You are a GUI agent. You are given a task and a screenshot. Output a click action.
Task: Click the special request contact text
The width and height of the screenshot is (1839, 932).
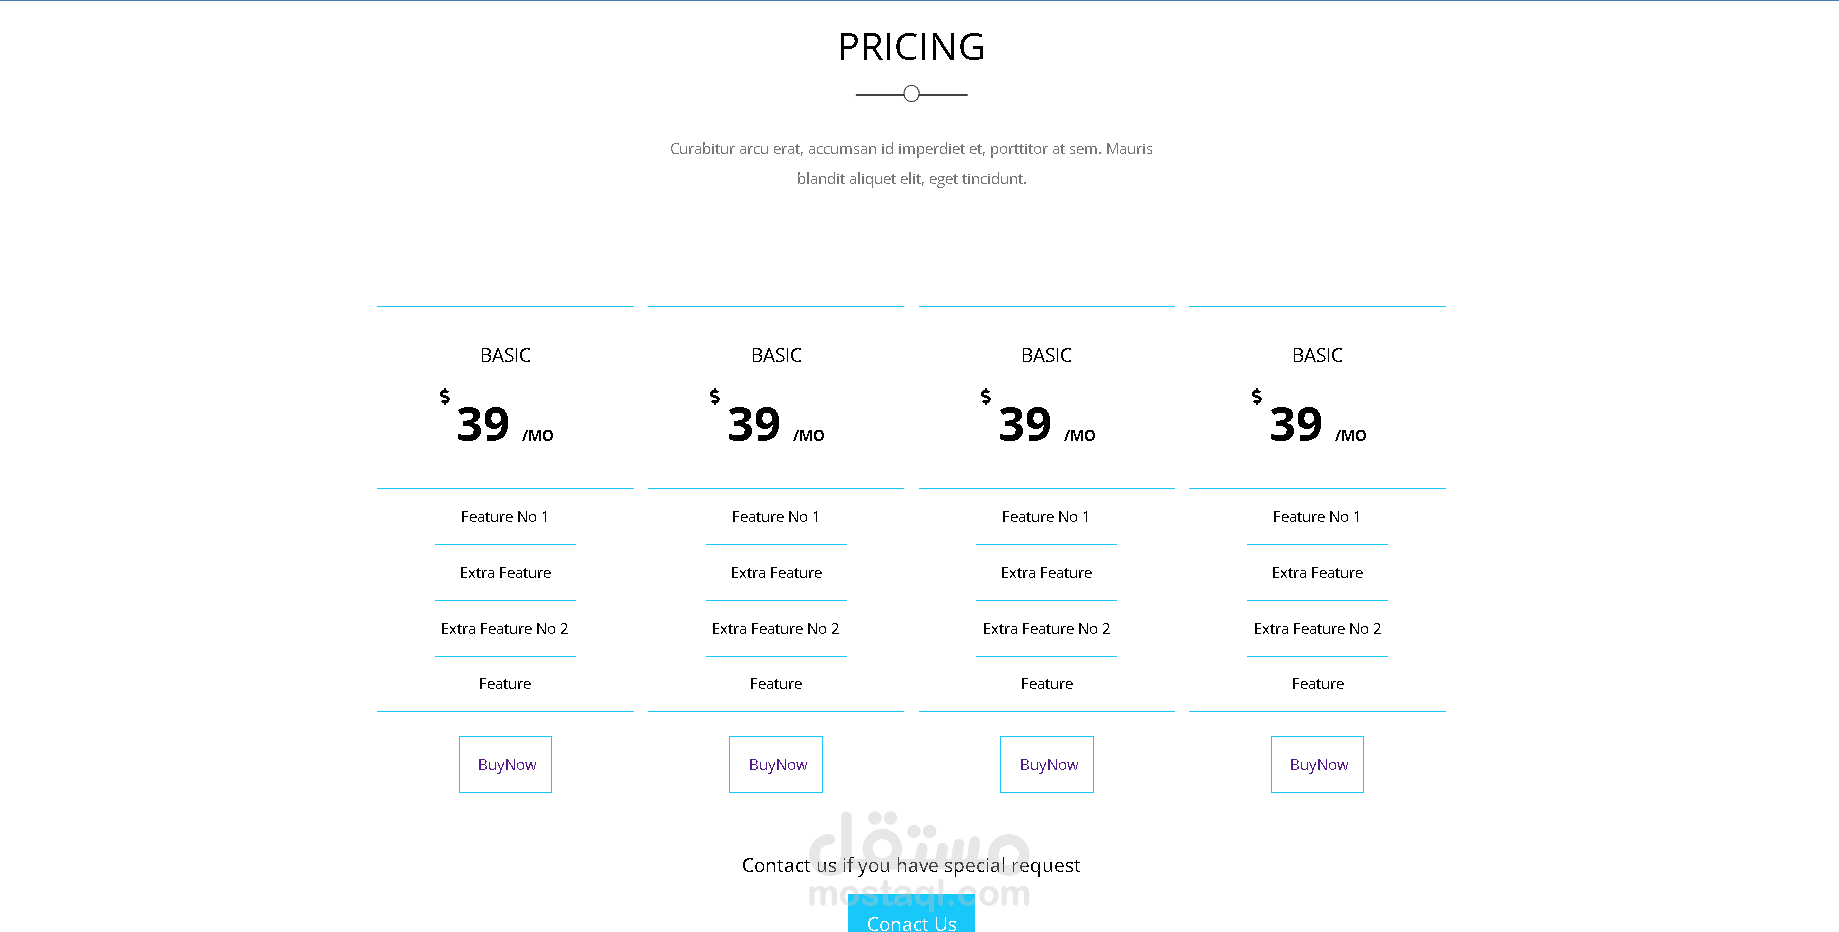911,865
